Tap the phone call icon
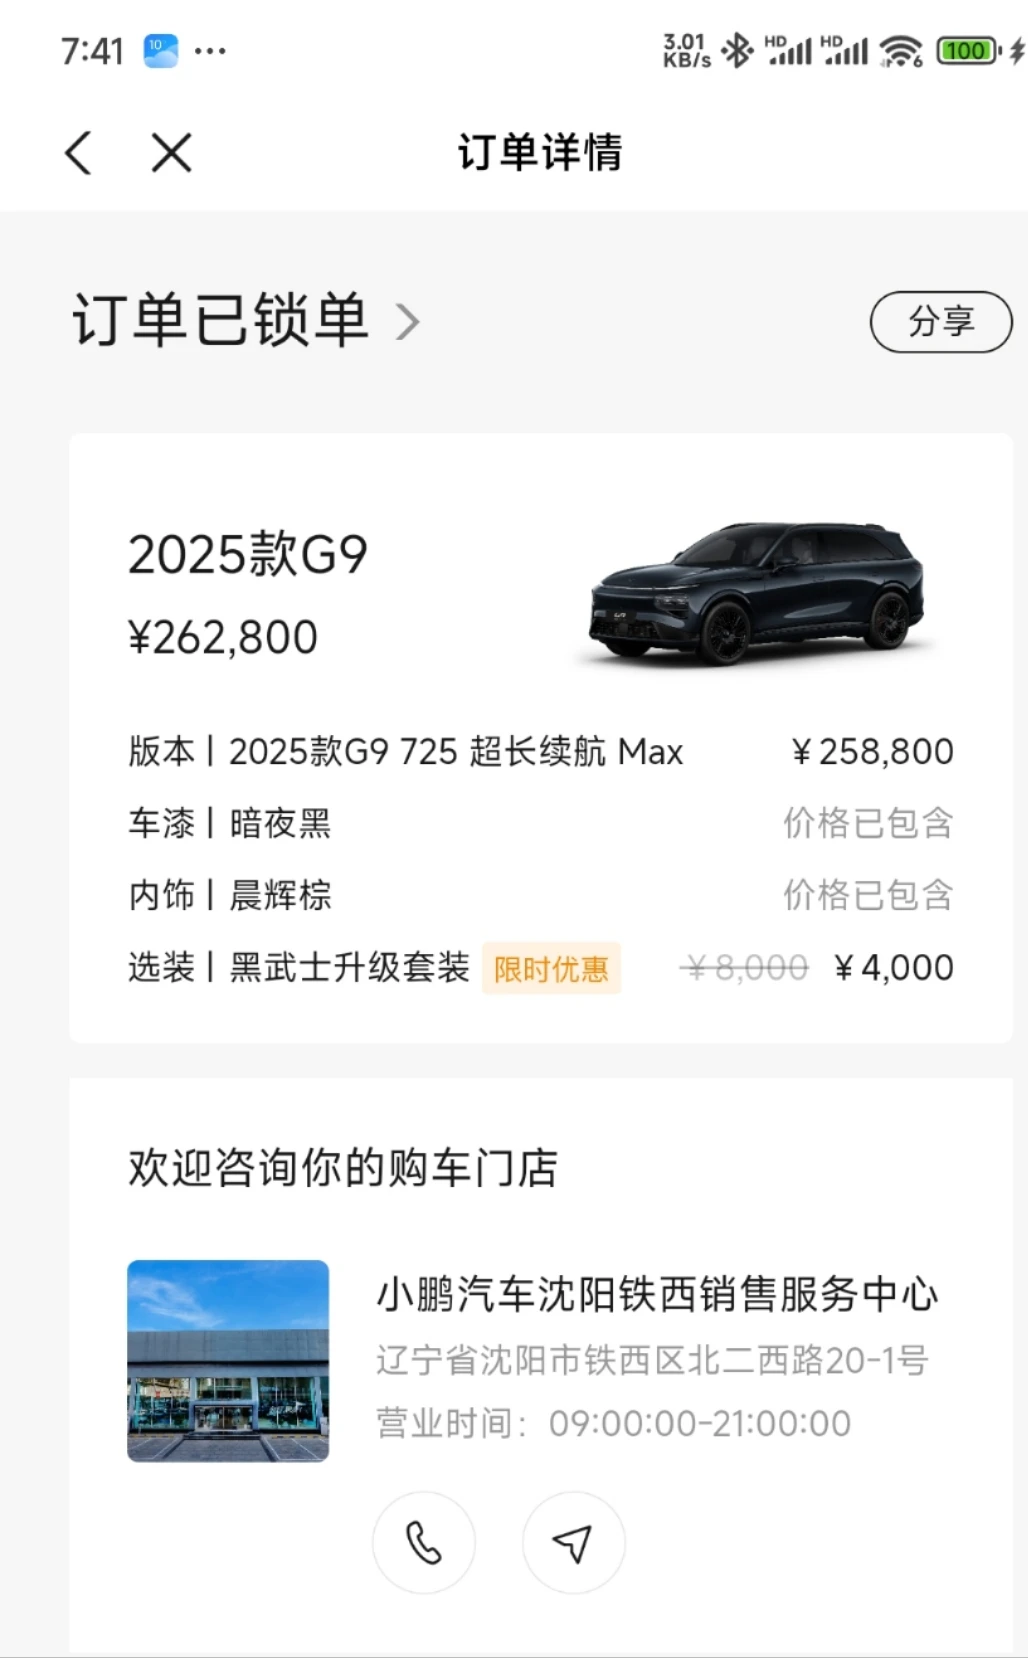 423,1543
